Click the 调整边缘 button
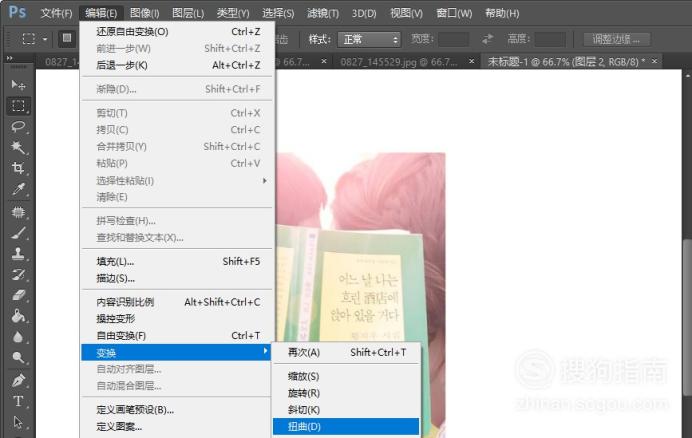The height and width of the screenshot is (438, 692). coord(616,39)
